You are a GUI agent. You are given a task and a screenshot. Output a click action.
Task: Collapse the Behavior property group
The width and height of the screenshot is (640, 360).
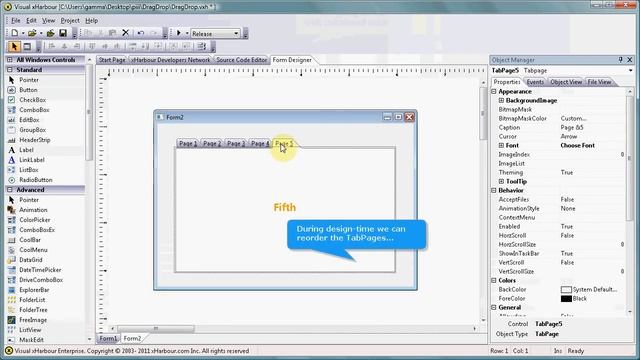click(x=494, y=190)
